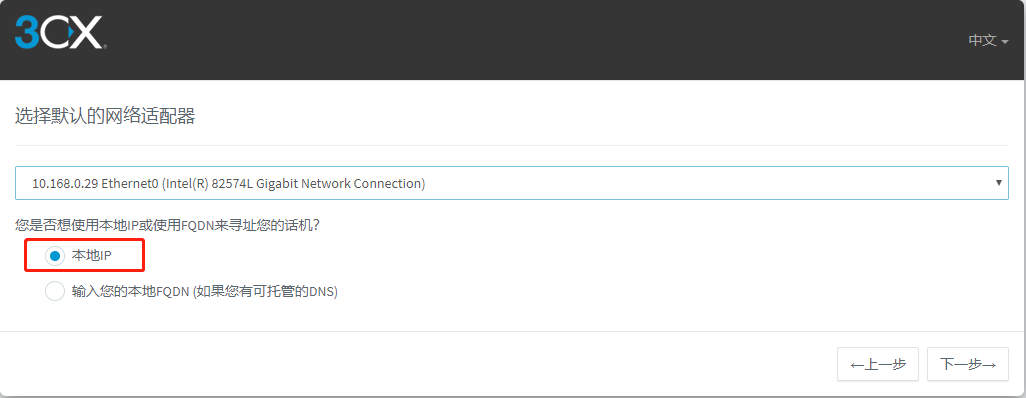Select the 本地IP radio button circle
1026x398 pixels.
55,256
